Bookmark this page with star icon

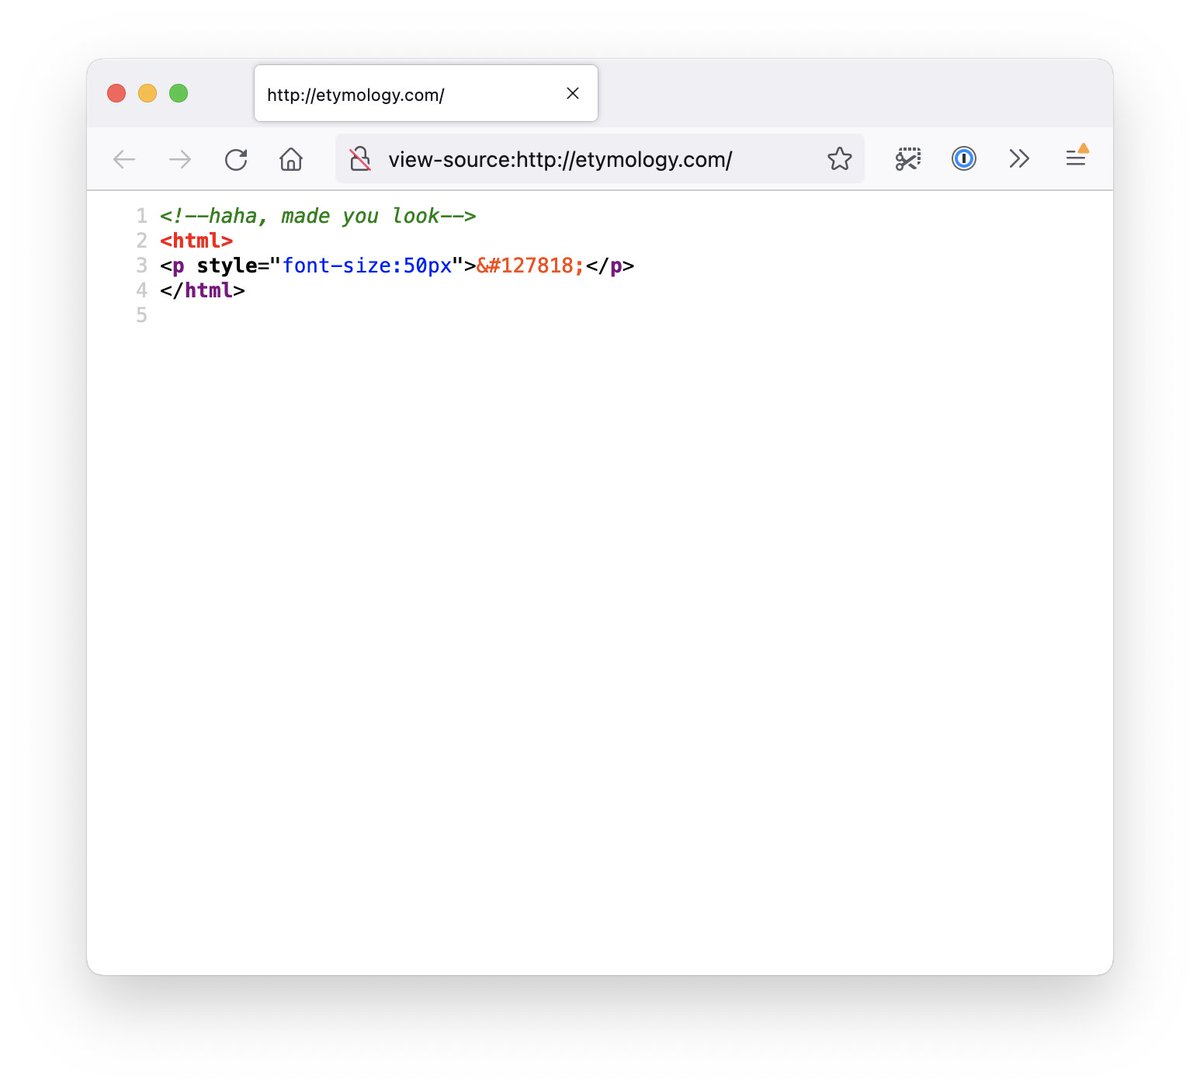(x=840, y=159)
